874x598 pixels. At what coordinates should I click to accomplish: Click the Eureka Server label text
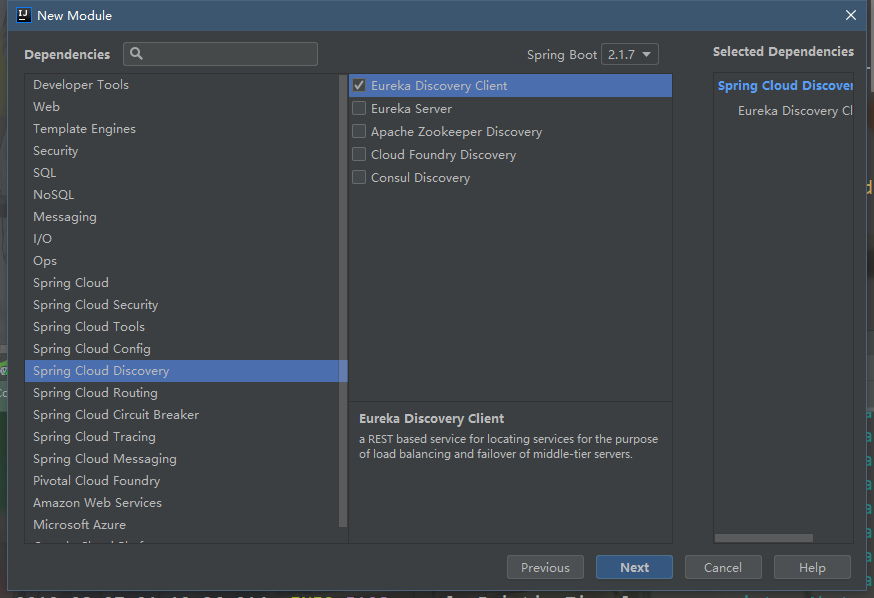point(411,109)
